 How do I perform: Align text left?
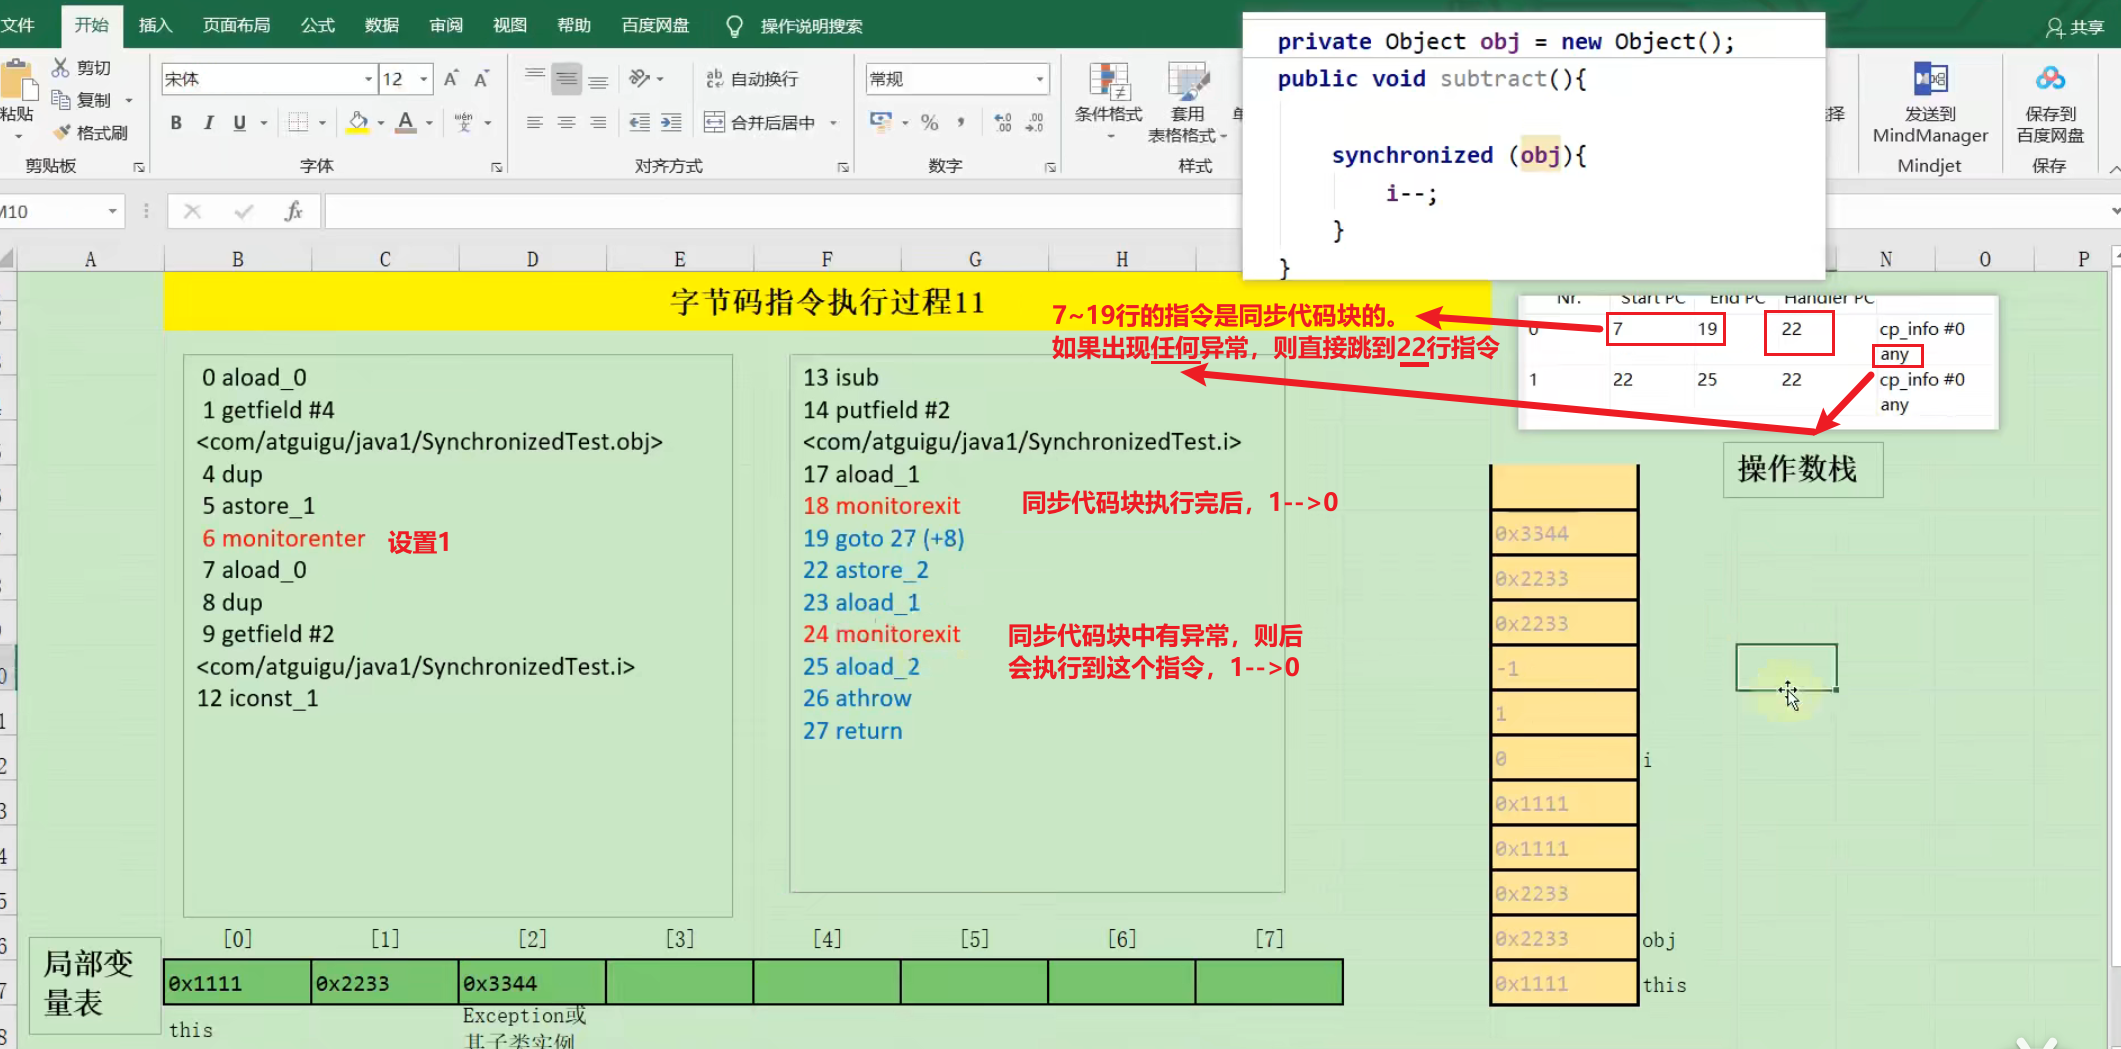[535, 123]
